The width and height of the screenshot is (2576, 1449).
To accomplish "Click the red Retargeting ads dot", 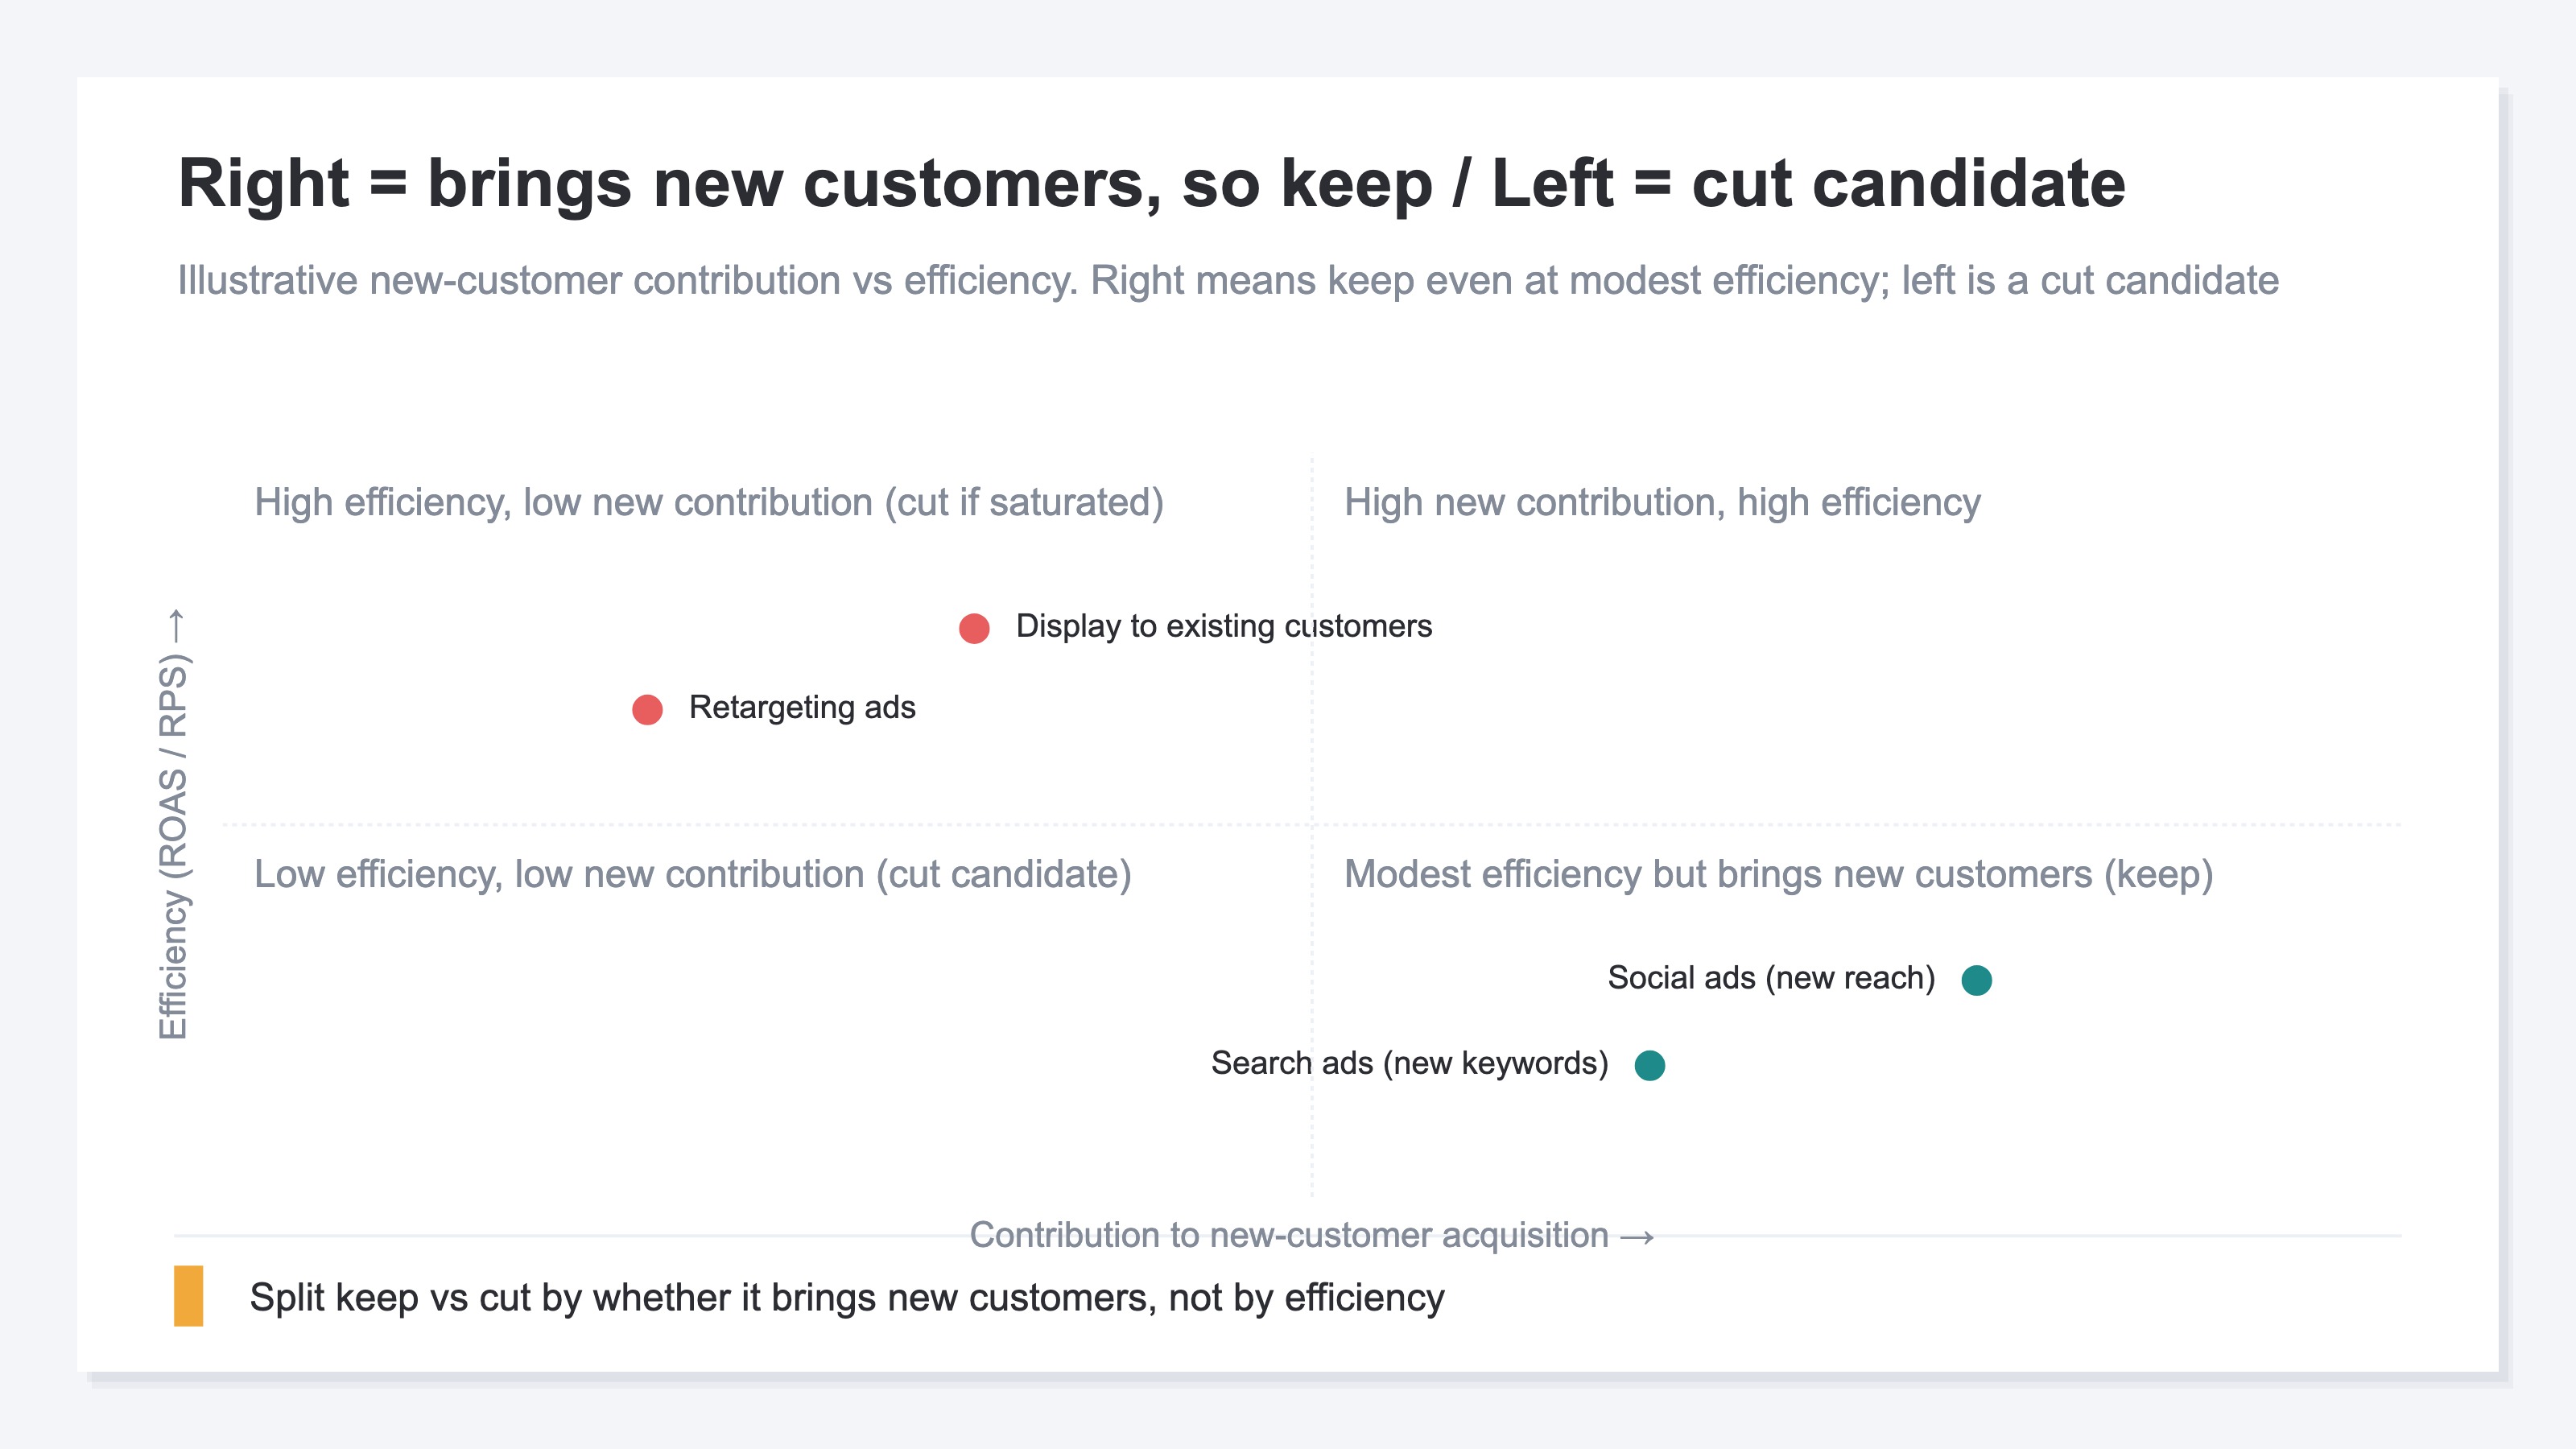I will tap(647, 709).
